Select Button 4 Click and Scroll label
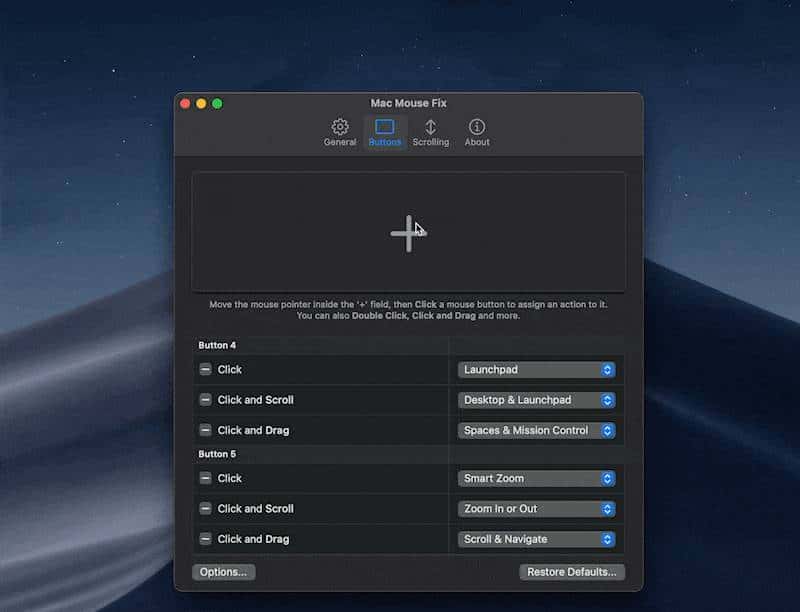 coord(256,400)
